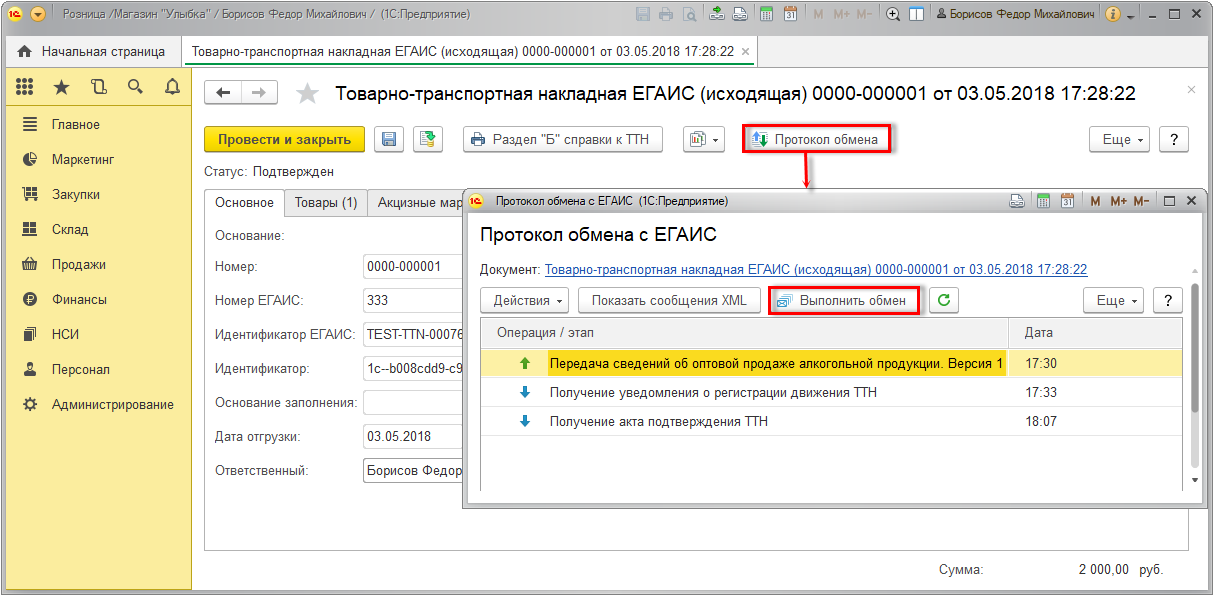1215x598 pixels.
Task: Expand Еще menu in protocol window
Action: 1114,300
